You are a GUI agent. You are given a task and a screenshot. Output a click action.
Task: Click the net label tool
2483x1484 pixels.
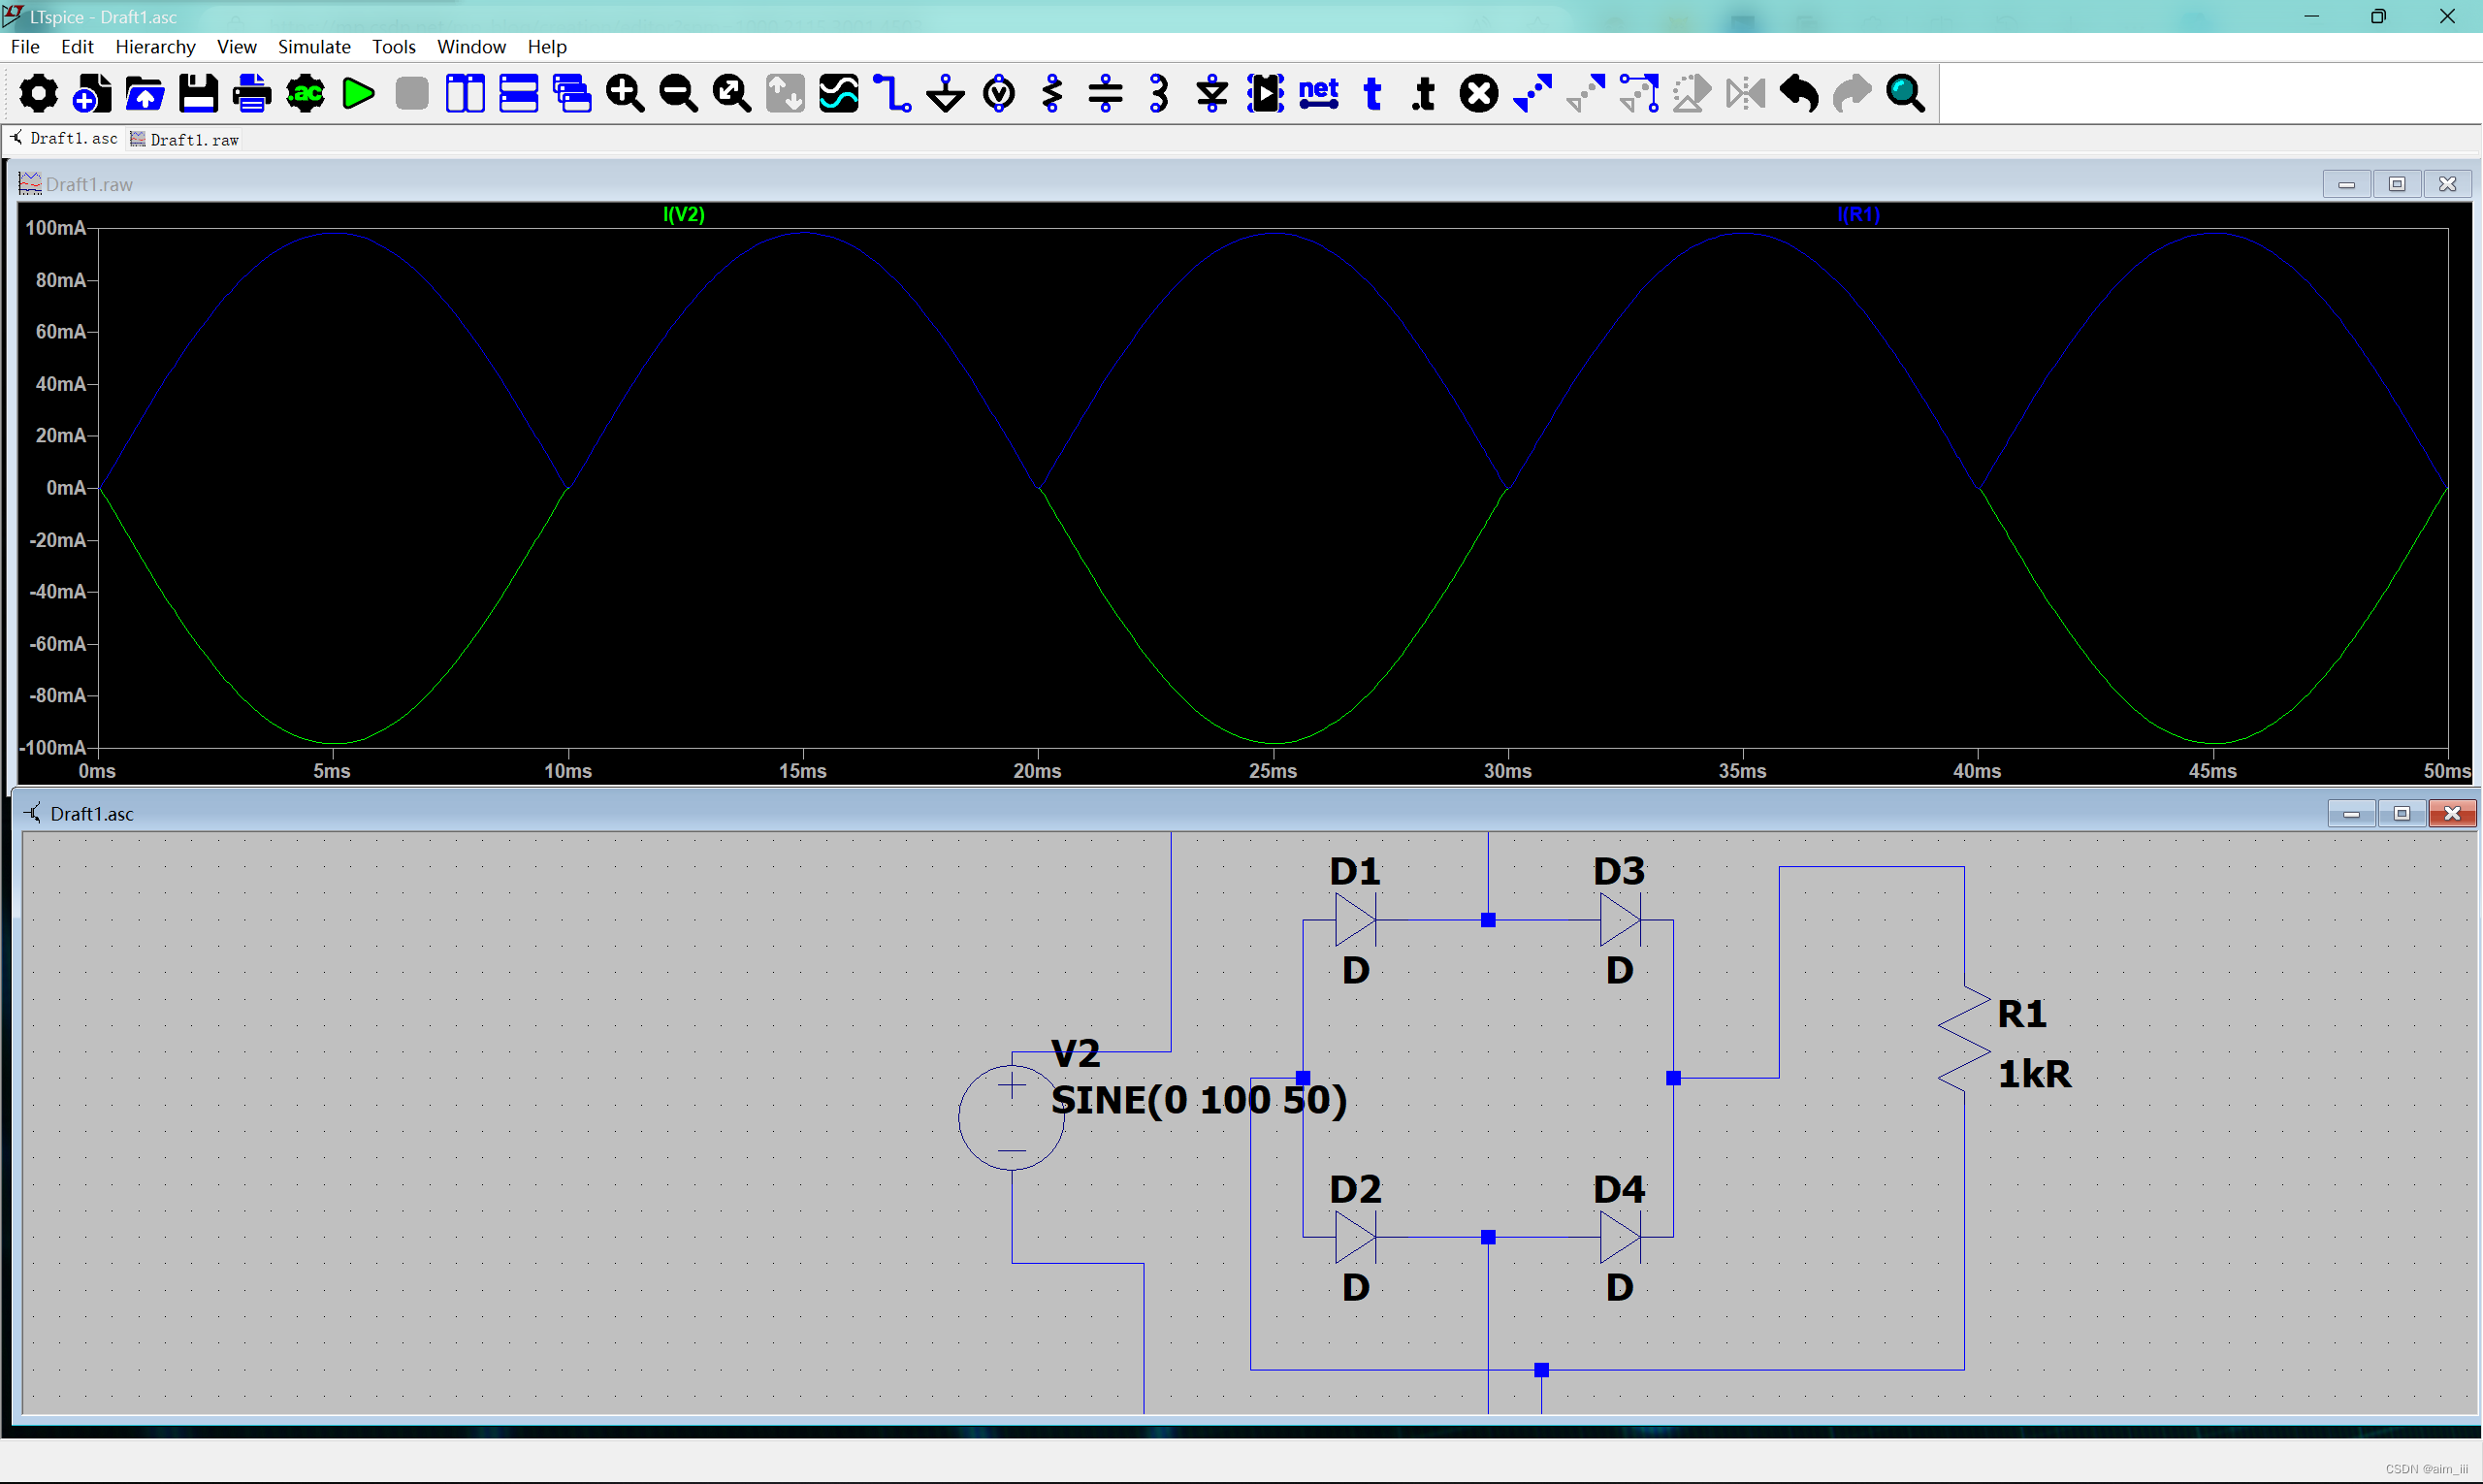(1318, 94)
